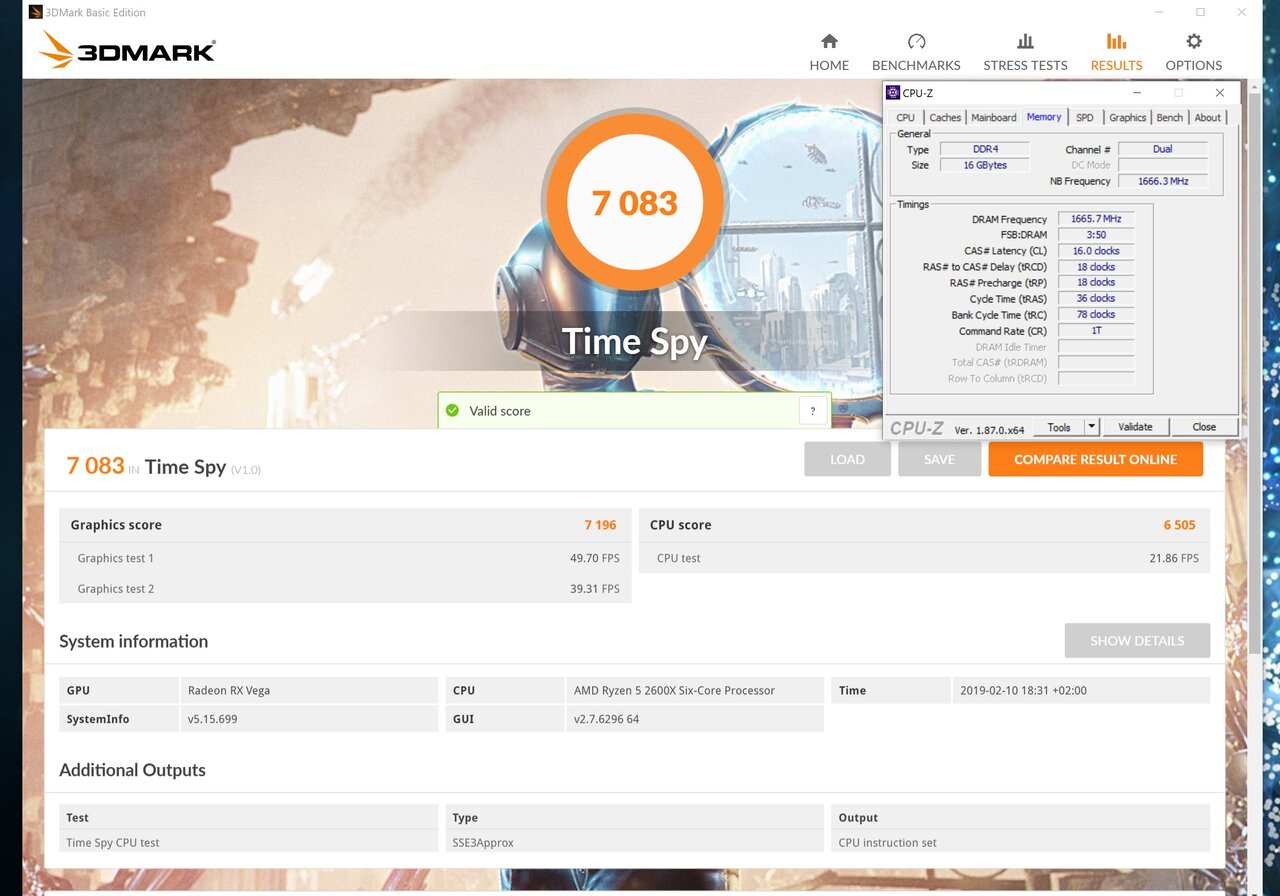Open the Mainboard tab in CPU-Z
The width and height of the screenshot is (1280, 896).
(994, 117)
